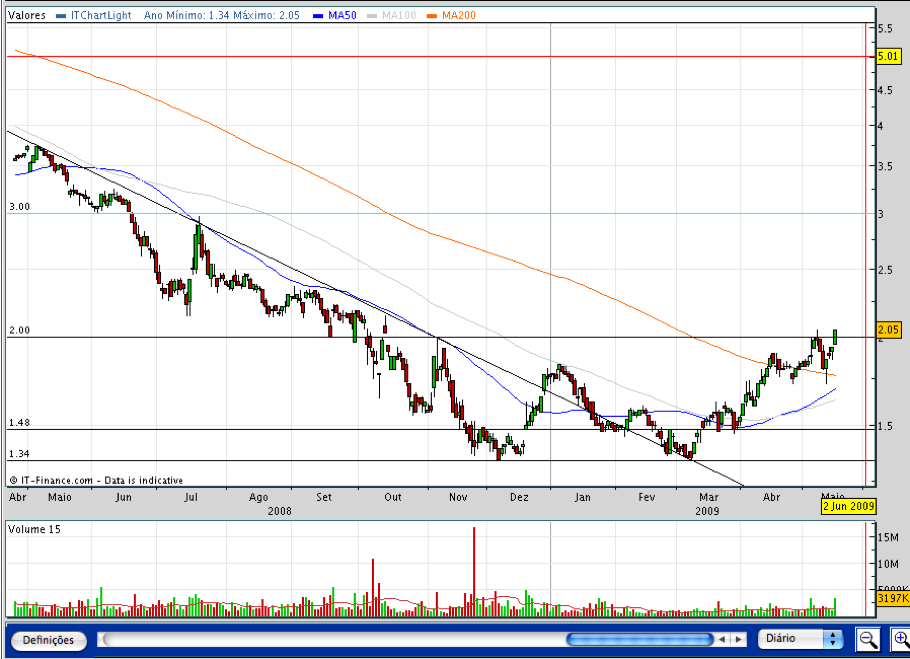Screen dimensions: 910x659
Task: Click the Out month axis label
Action: (393, 497)
